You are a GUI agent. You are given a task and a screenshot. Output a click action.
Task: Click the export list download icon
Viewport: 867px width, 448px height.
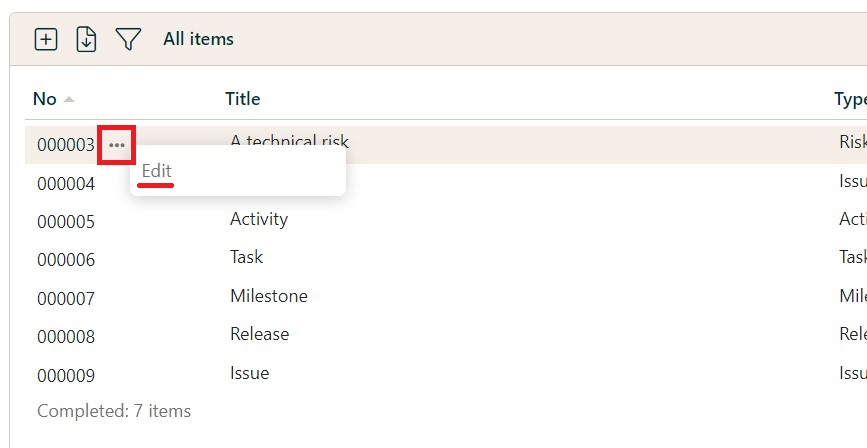click(86, 39)
